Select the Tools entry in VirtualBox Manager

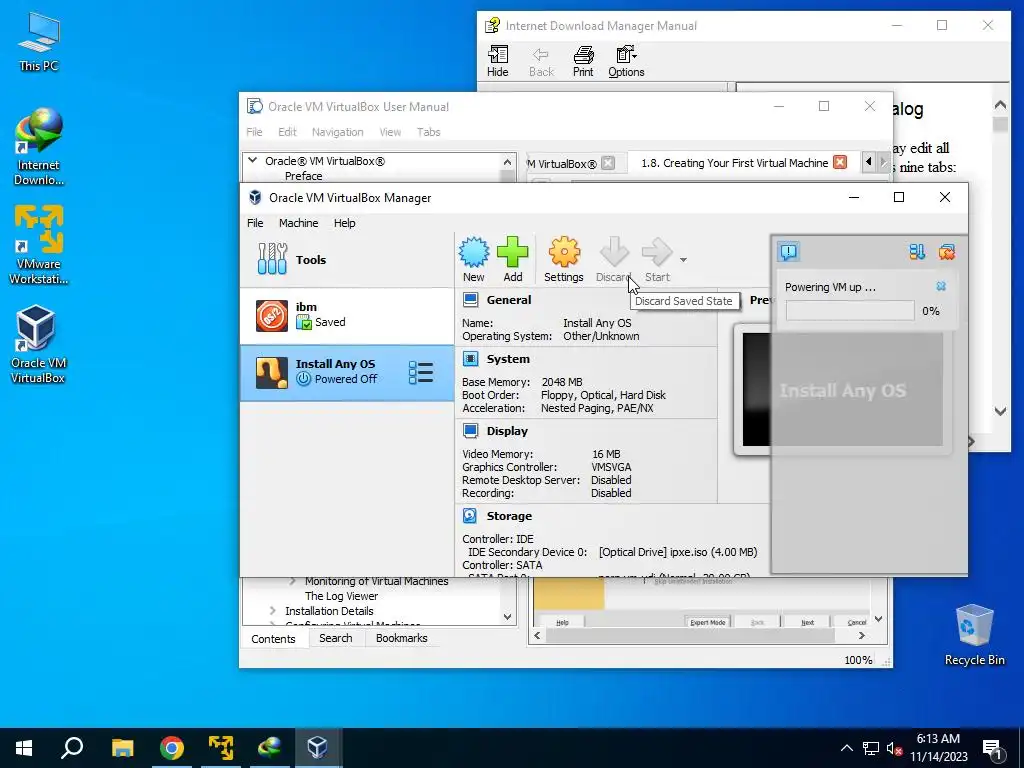pos(347,259)
